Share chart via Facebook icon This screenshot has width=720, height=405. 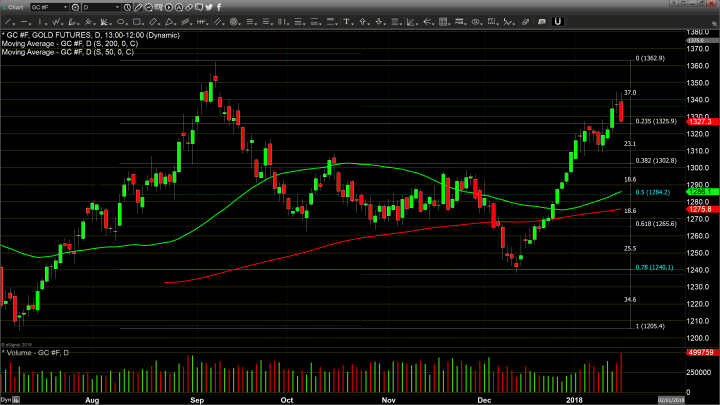tap(219, 7)
